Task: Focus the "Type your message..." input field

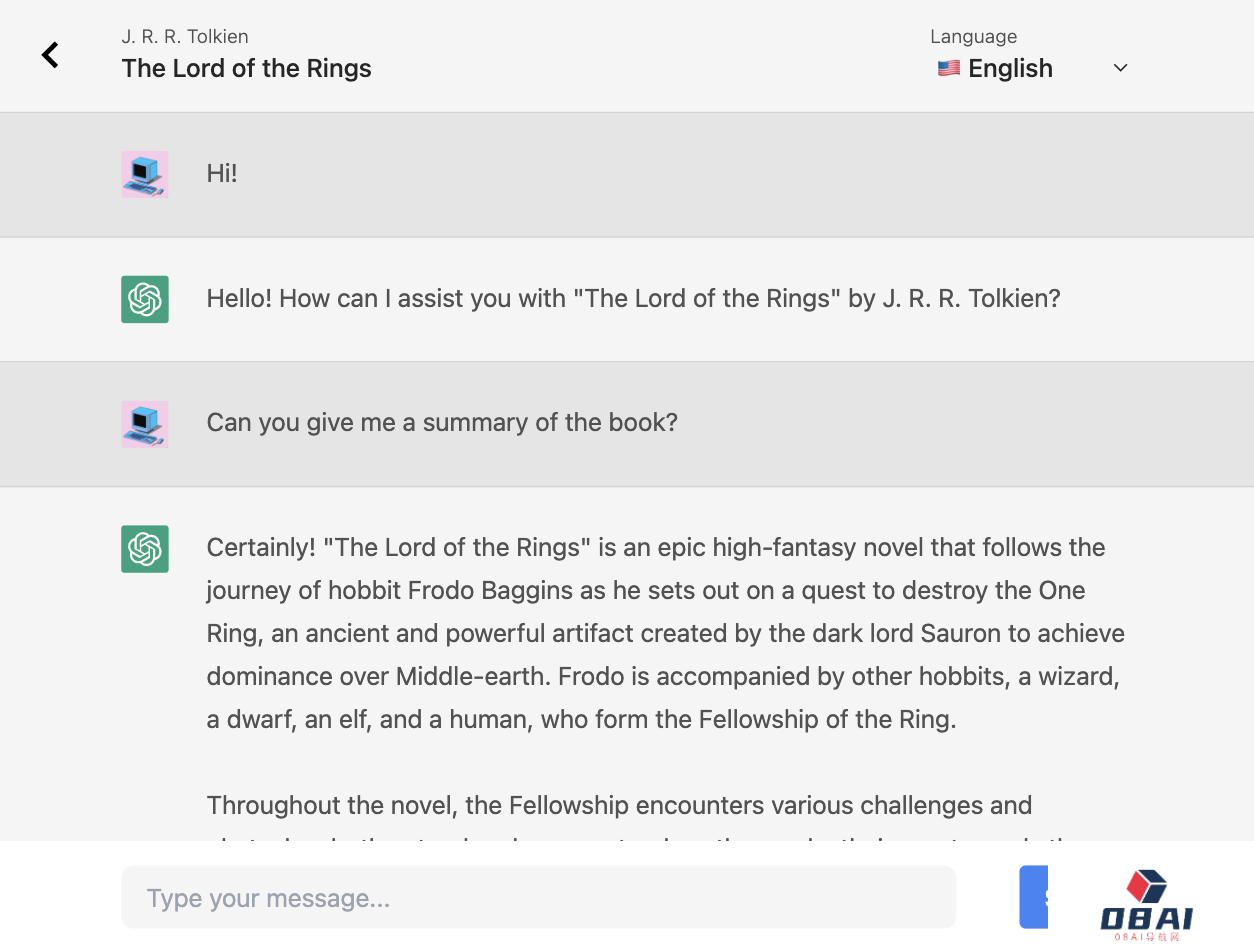Action: 538,897
